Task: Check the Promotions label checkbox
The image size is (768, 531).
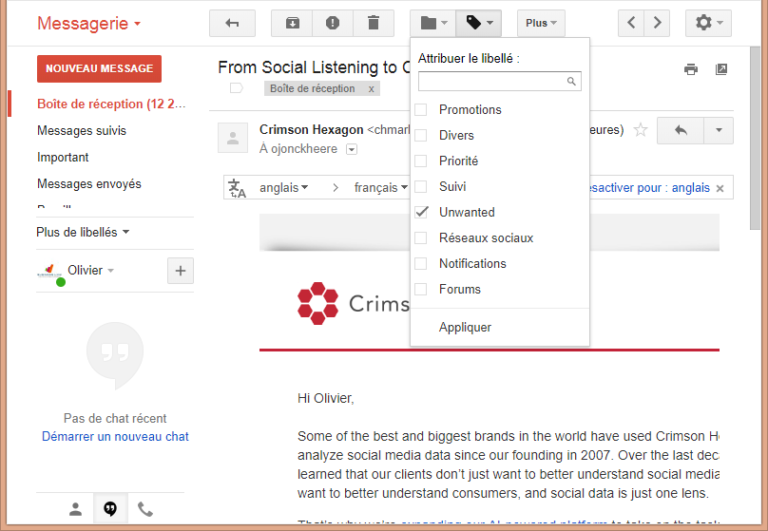Action: click(x=421, y=110)
